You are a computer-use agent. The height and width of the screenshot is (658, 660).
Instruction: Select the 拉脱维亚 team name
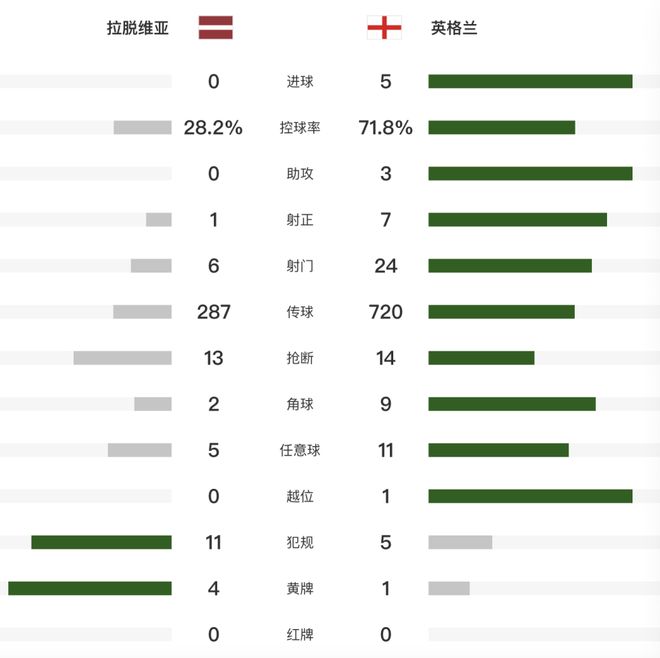tap(138, 28)
